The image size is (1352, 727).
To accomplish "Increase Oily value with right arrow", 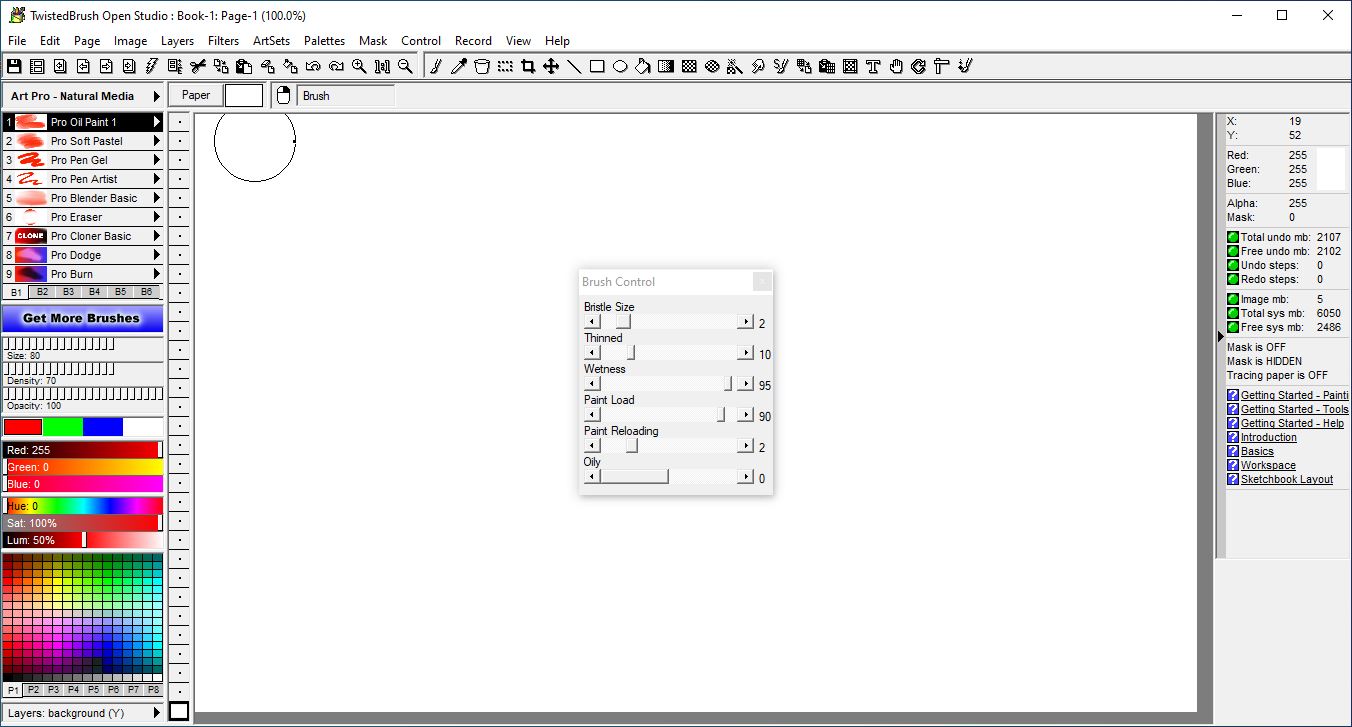I will coord(745,477).
